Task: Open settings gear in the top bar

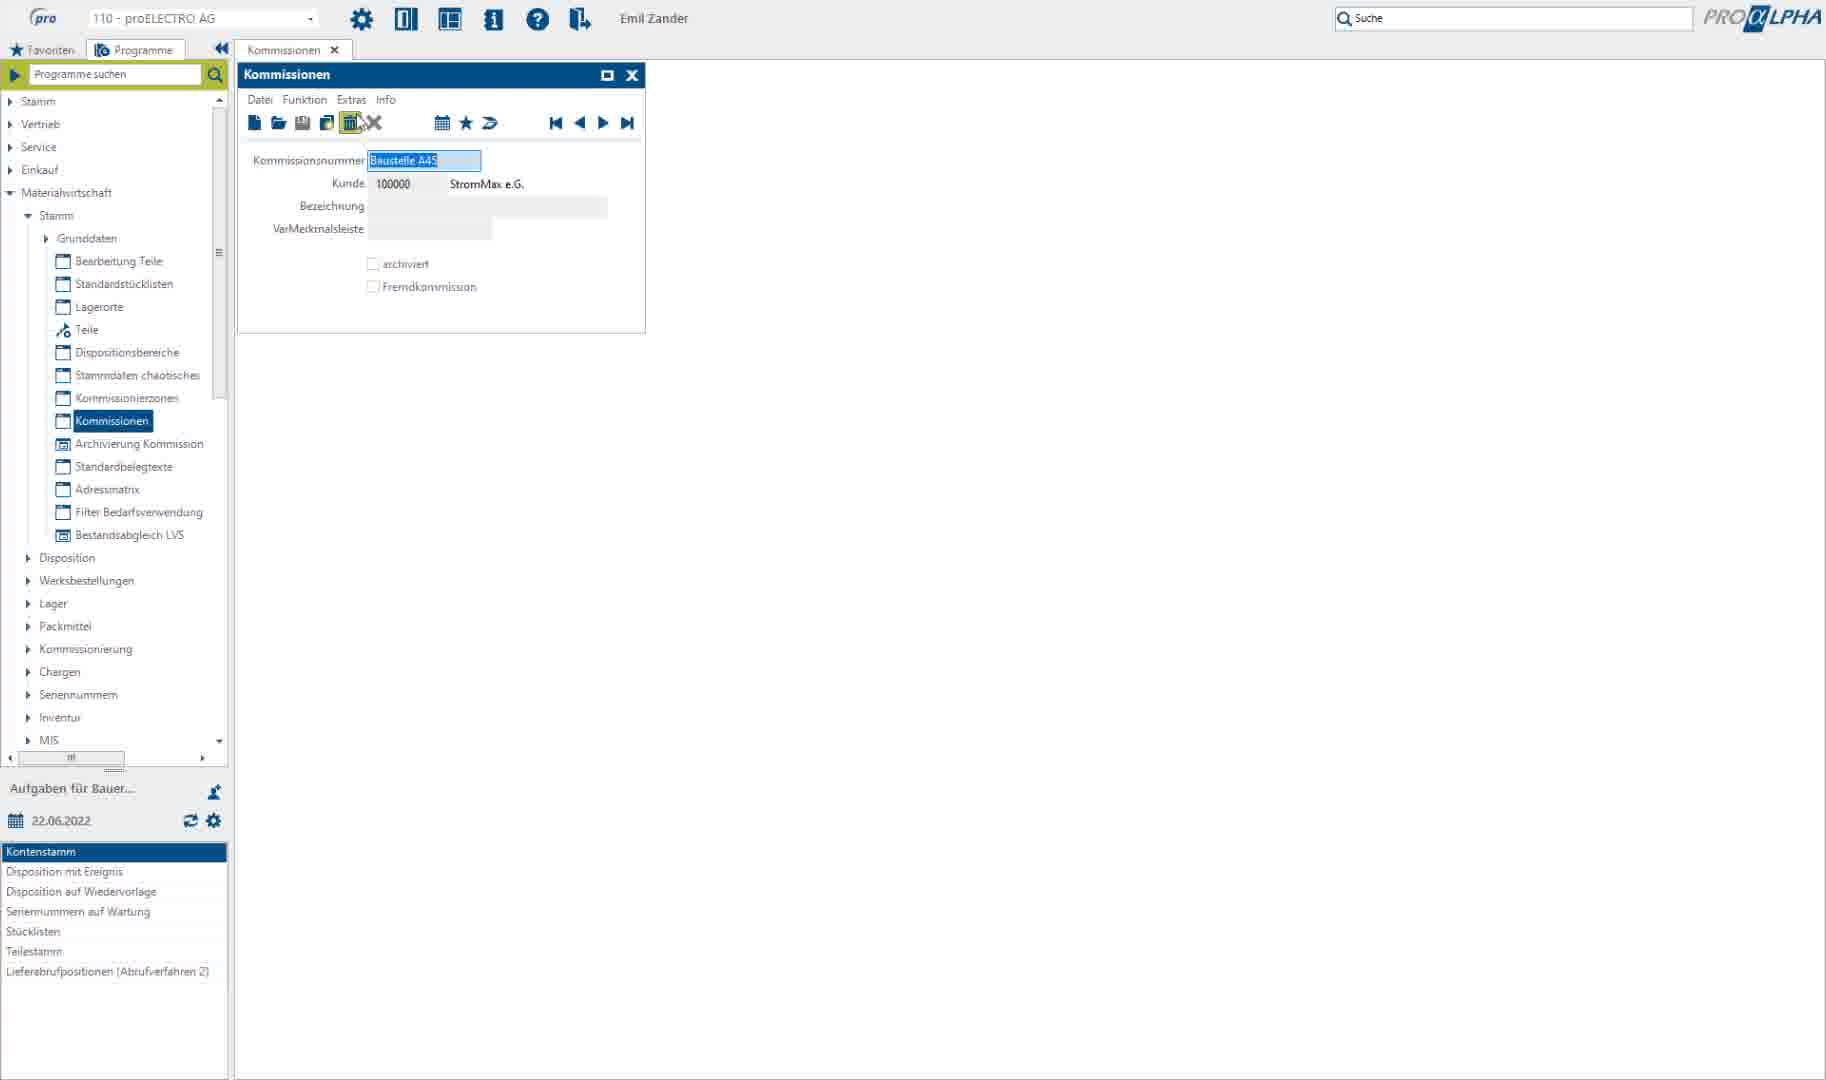Action: pyautogui.click(x=362, y=19)
